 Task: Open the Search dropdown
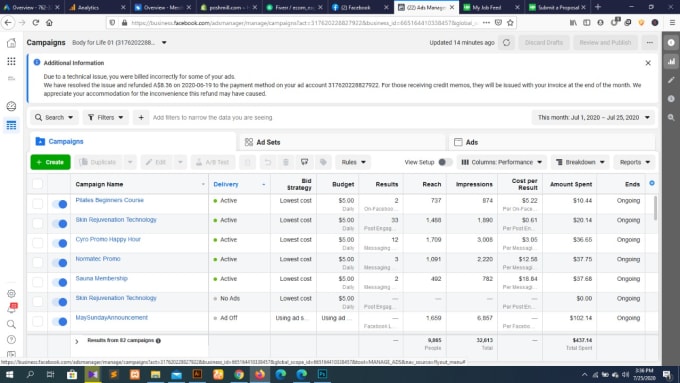[x=54, y=118]
